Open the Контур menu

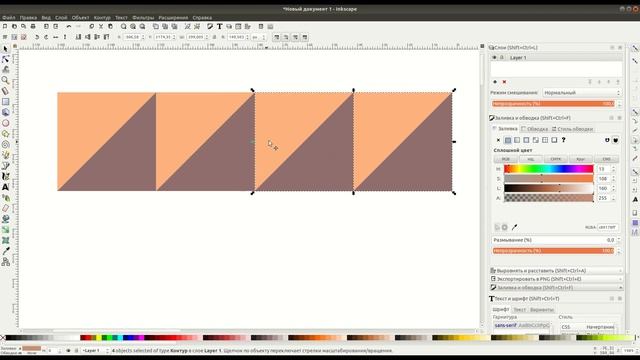coord(102,18)
